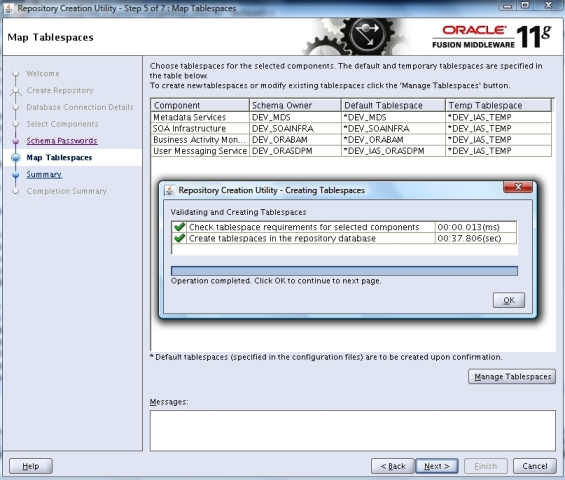Click the Map Tablespaces step bullet icon
565x480 pixels.
15,157
